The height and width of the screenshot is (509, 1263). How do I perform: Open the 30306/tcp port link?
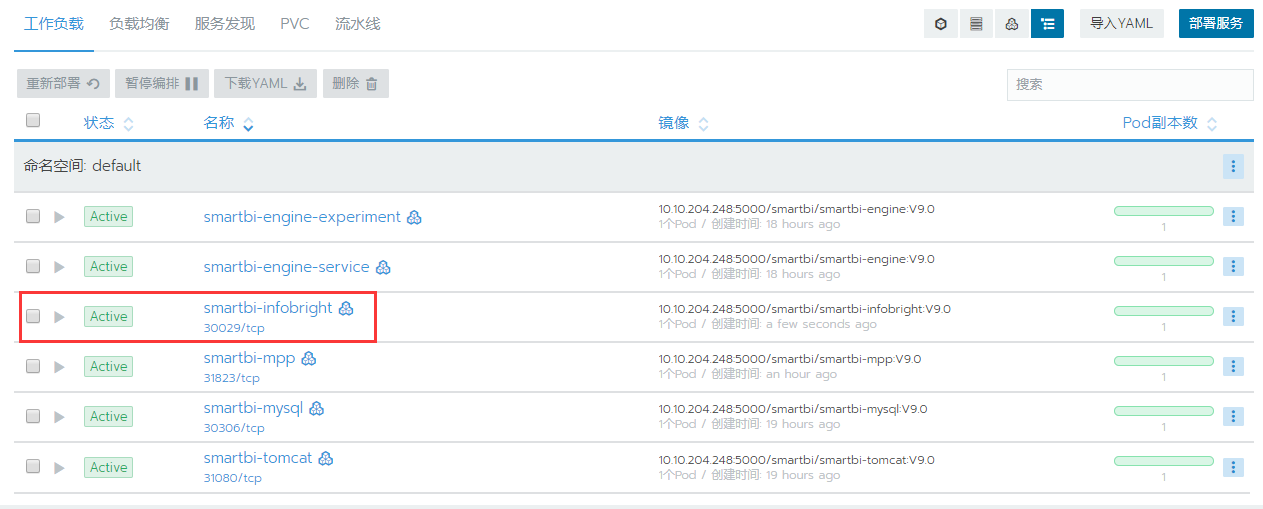(234, 428)
